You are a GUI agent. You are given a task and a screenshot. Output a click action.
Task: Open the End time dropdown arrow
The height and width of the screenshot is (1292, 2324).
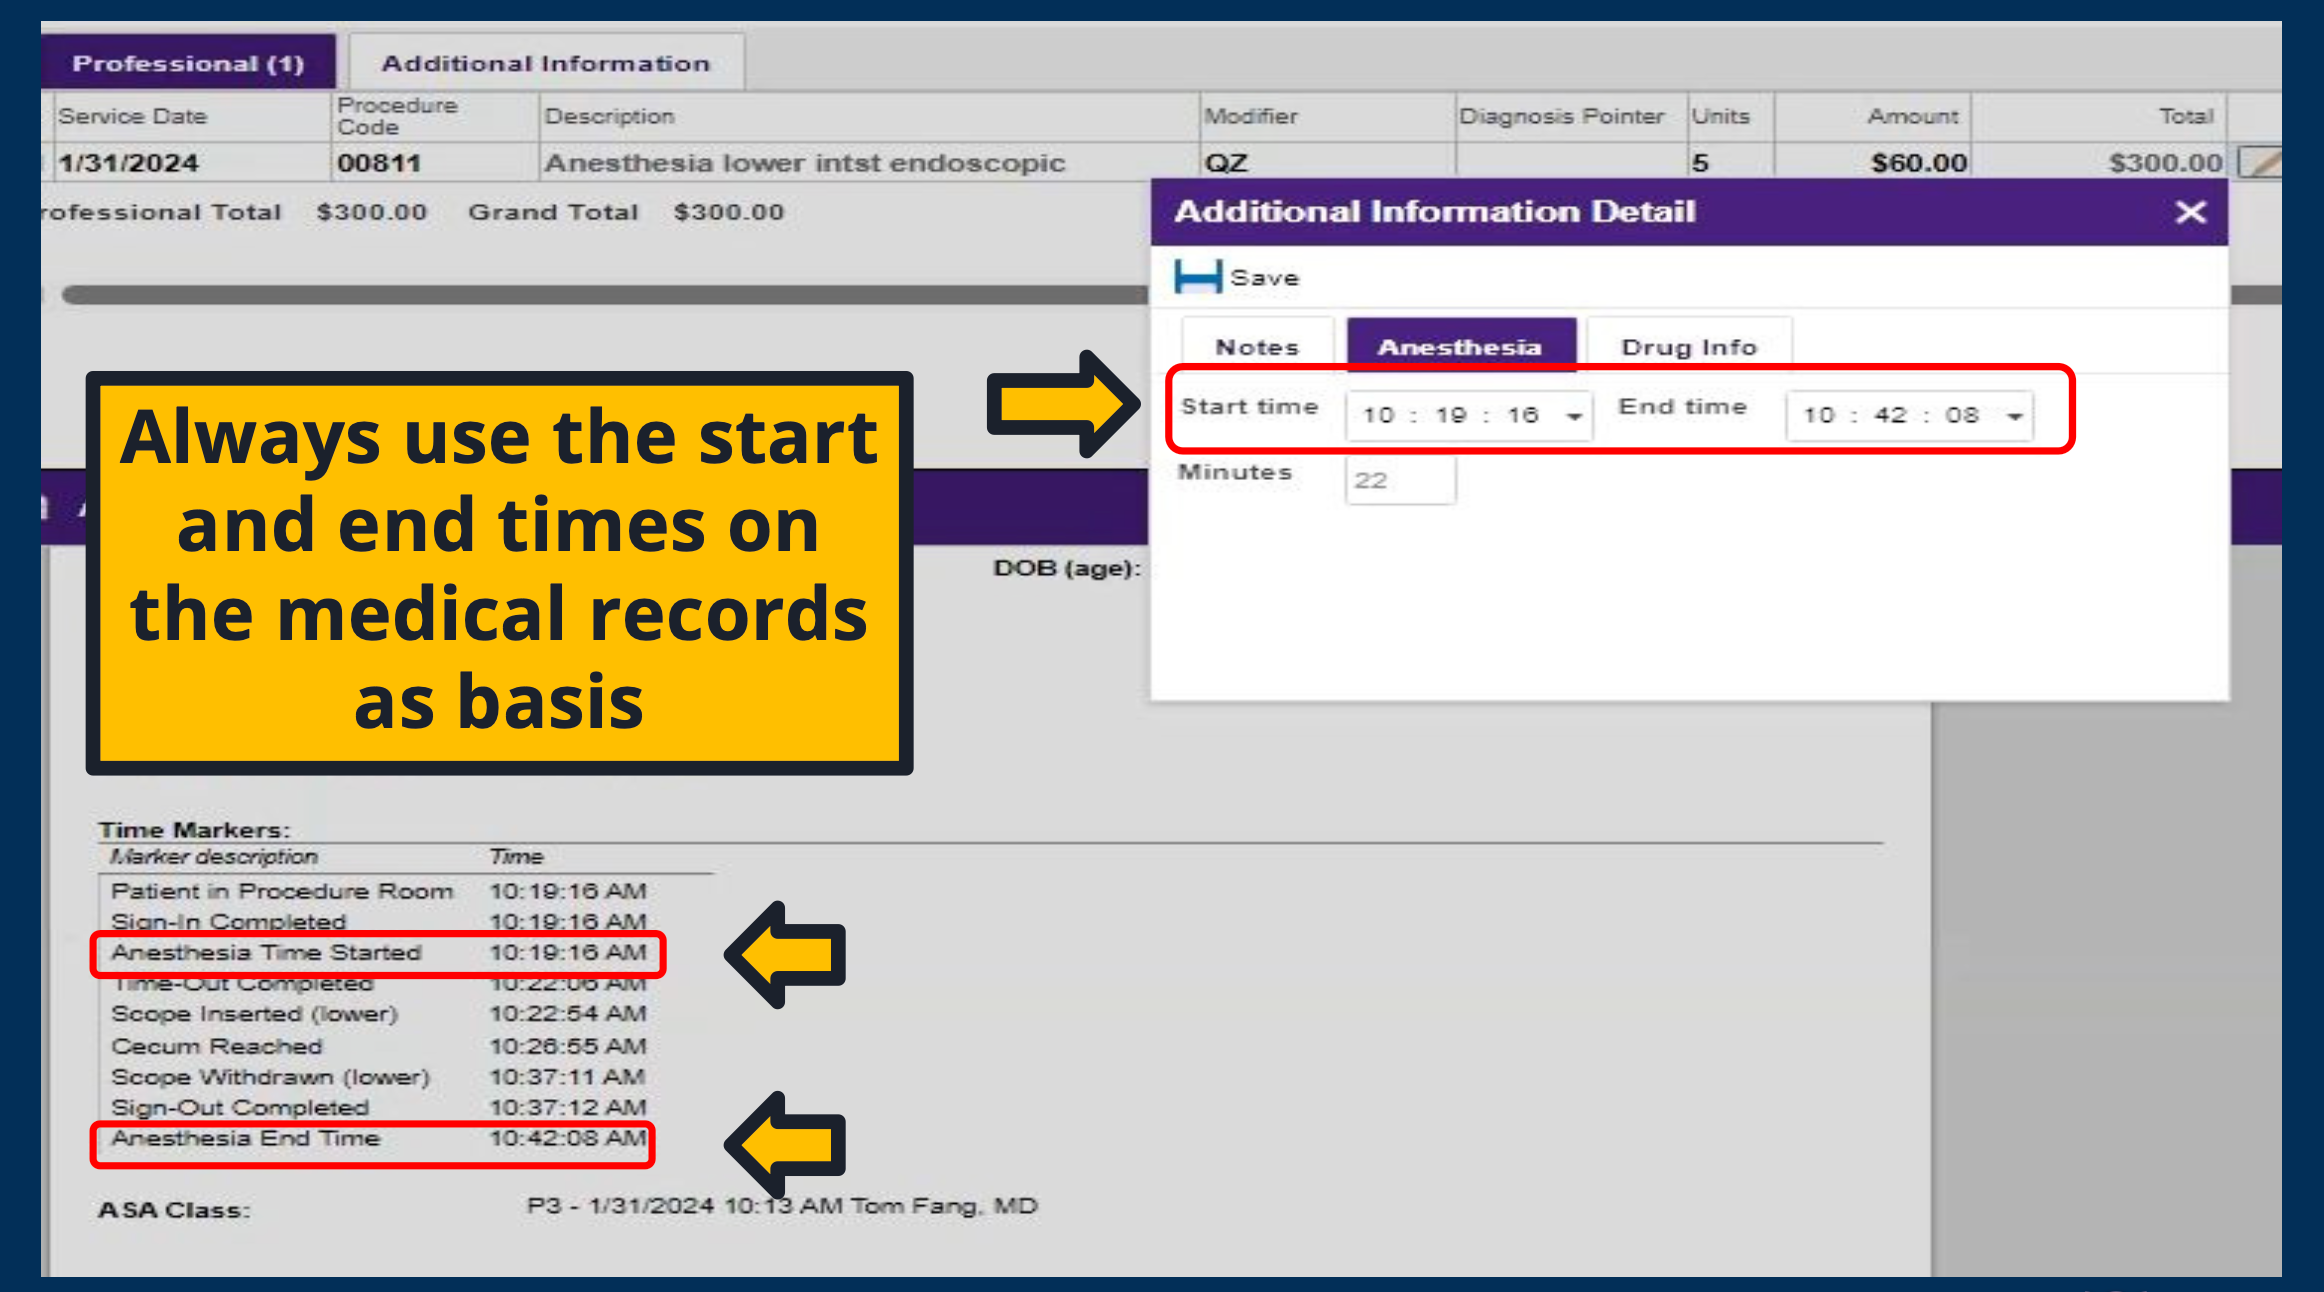coord(2015,416)
